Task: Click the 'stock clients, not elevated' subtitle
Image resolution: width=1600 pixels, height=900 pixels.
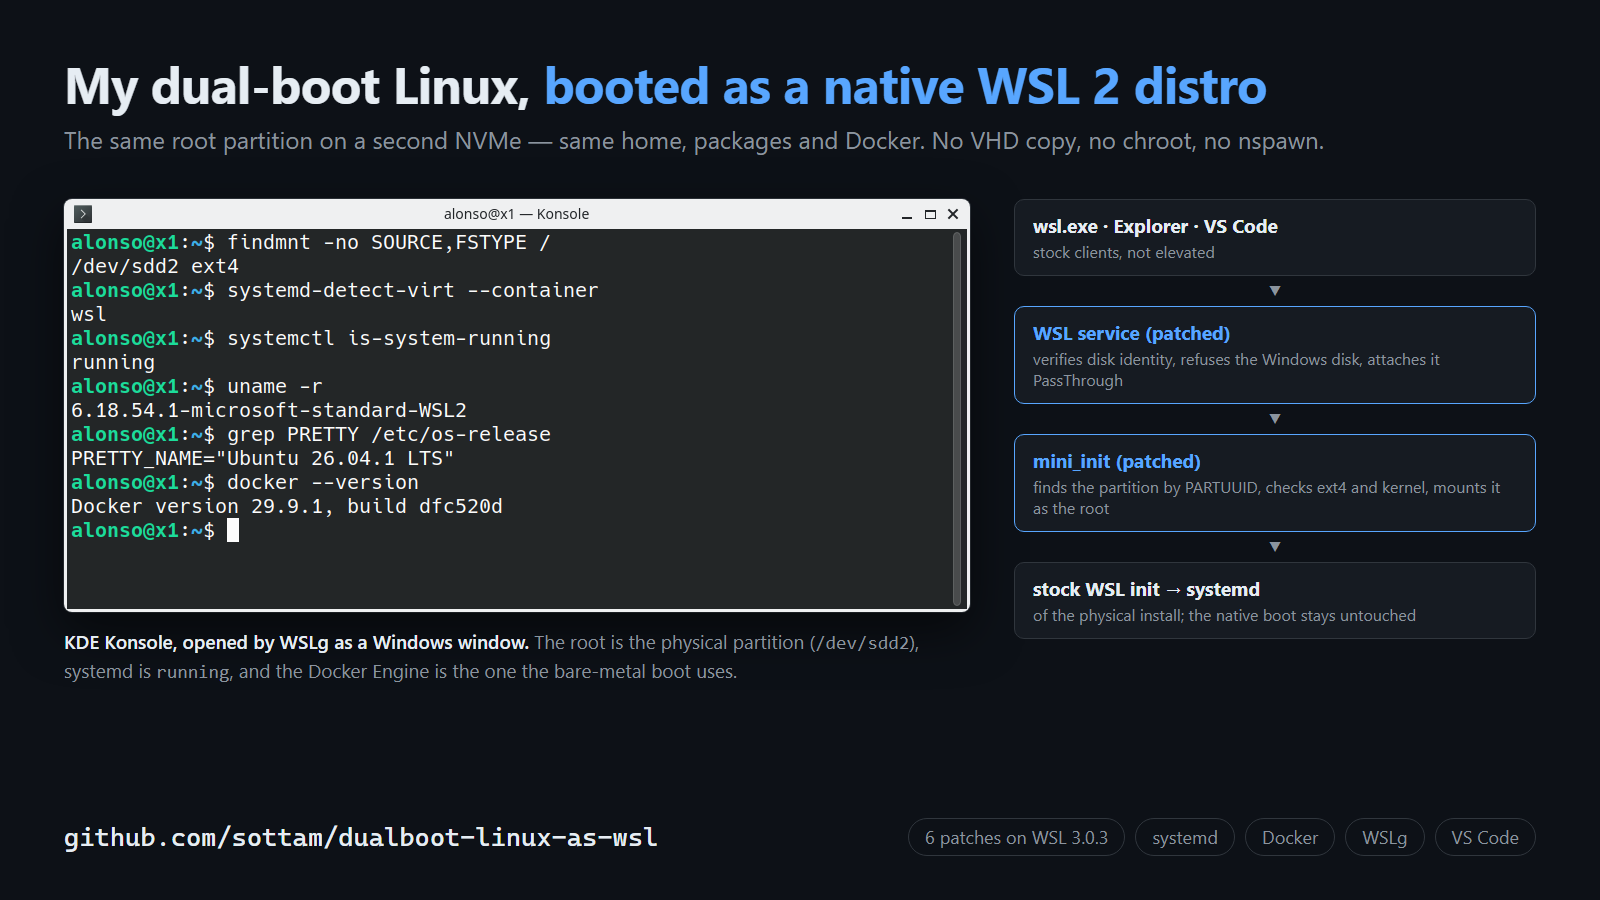Action: 1124,253
